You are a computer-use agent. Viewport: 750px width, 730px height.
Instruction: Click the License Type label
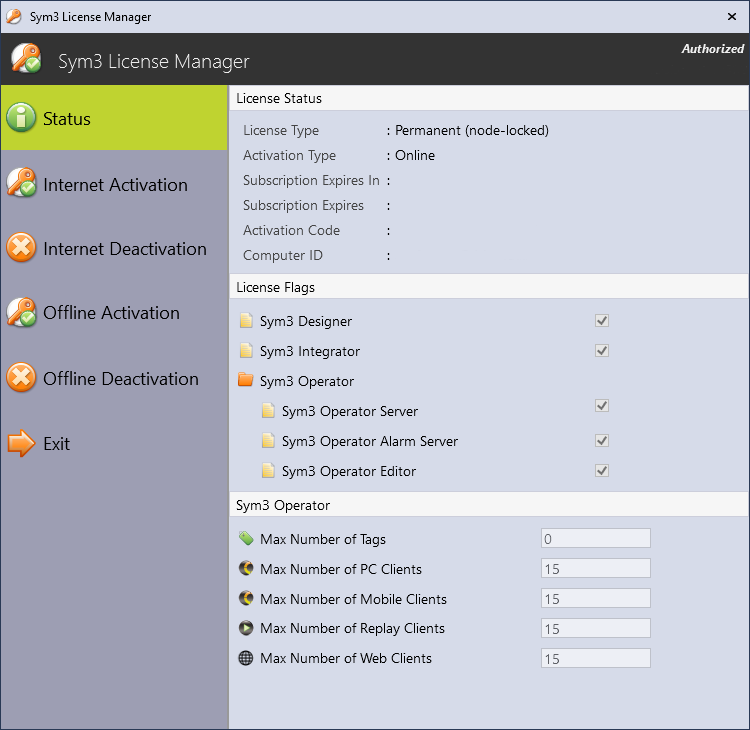click(281, 131)
